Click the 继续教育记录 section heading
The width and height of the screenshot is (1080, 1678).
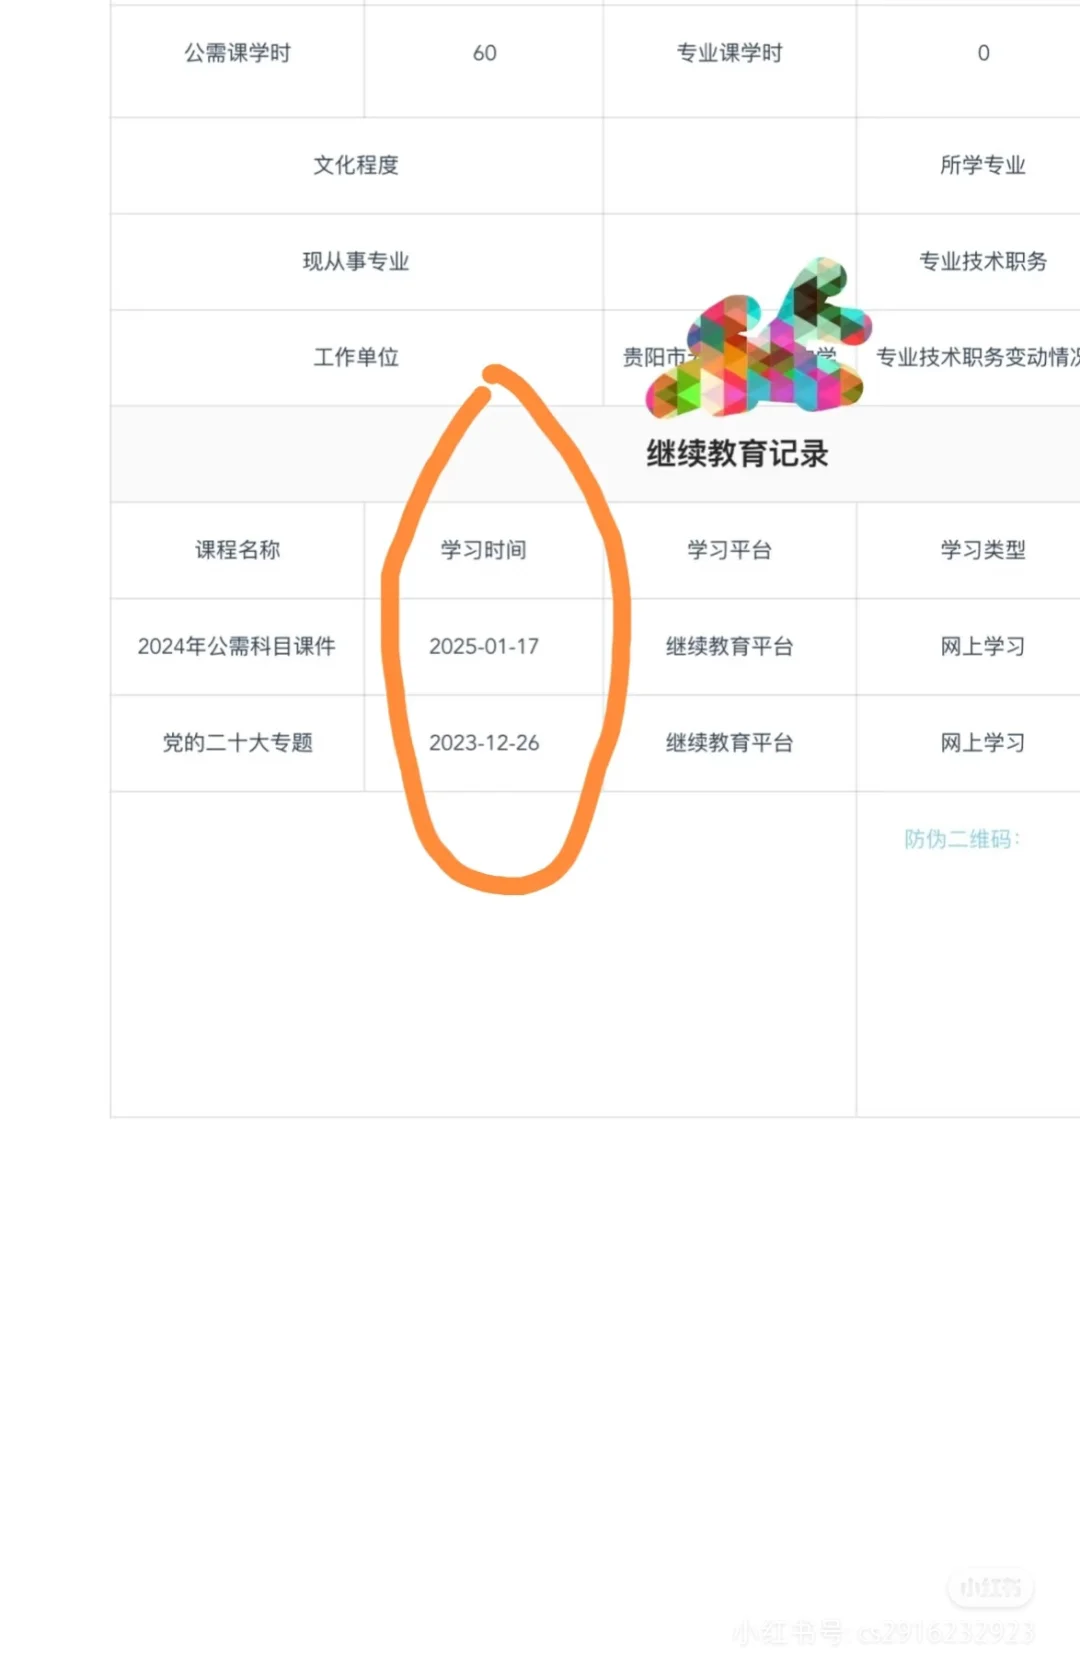[737, 454]
